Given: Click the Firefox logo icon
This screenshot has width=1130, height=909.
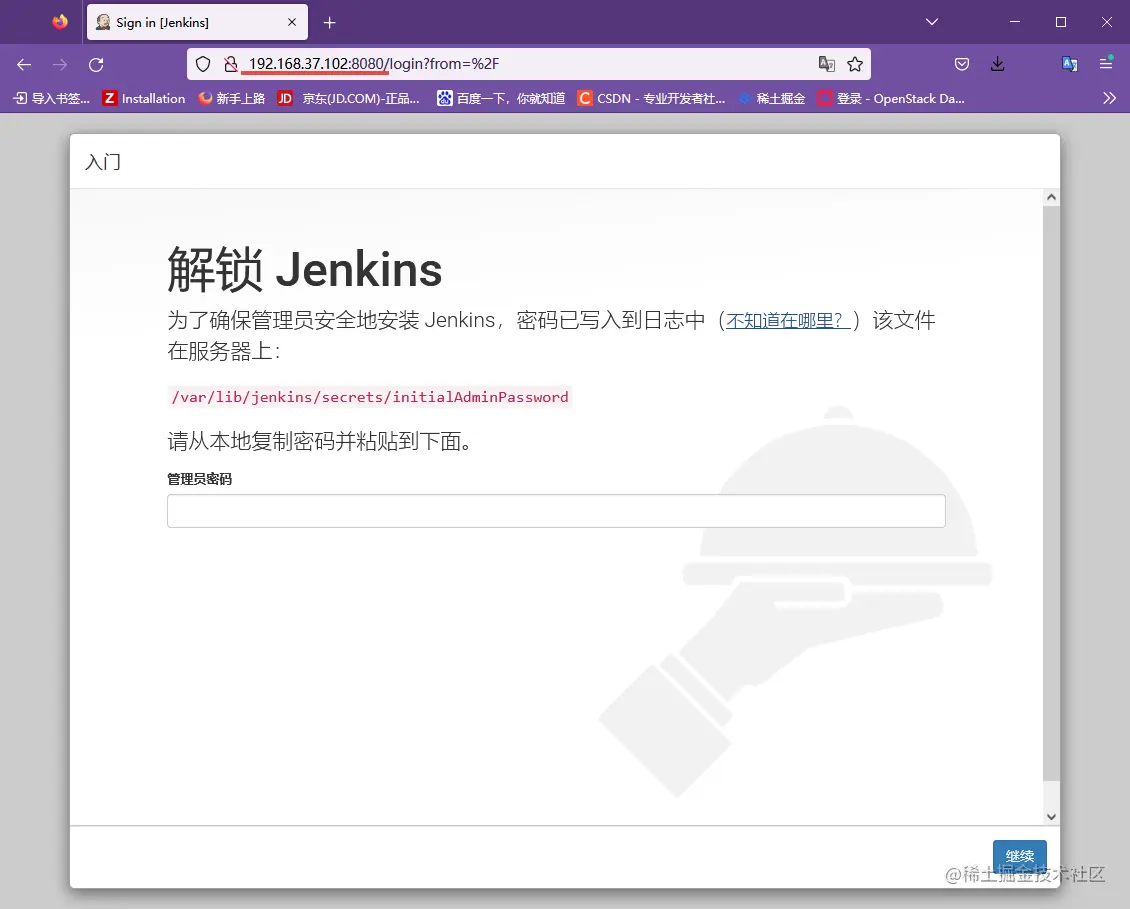Looking at the screenshot, I should [60, 22].
